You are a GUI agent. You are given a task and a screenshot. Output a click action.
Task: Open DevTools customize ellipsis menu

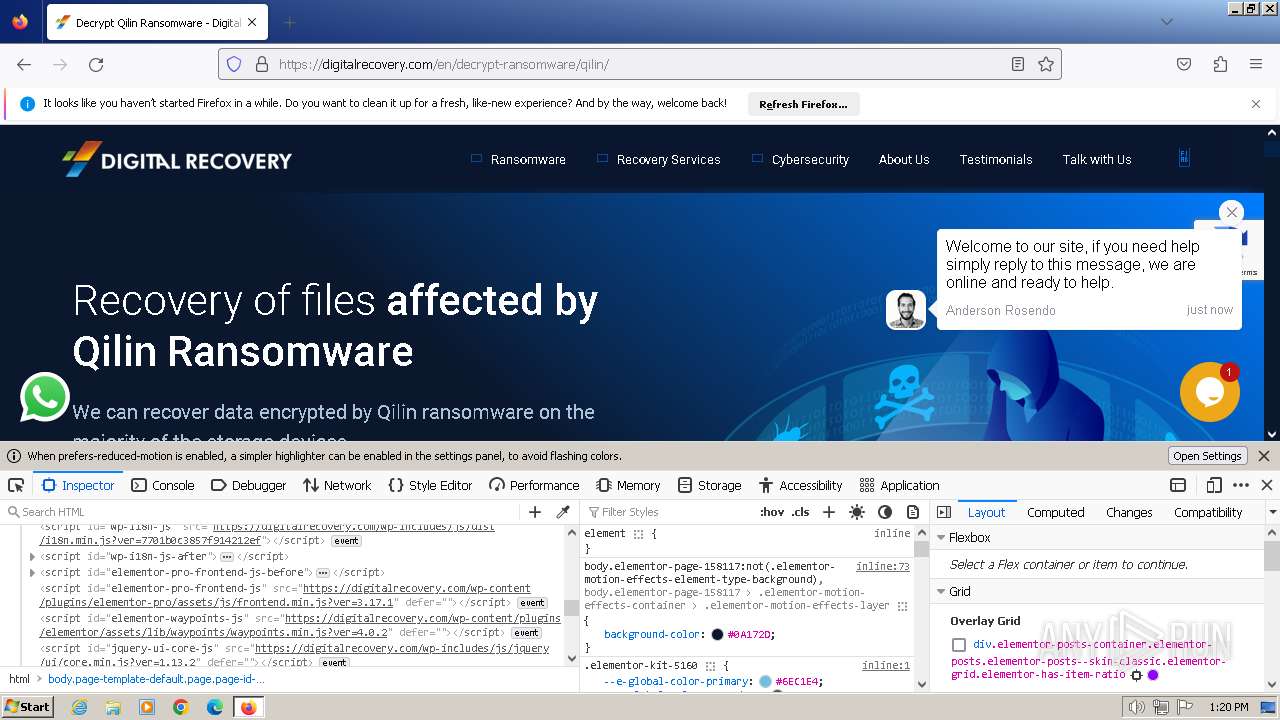(1241, 485)
